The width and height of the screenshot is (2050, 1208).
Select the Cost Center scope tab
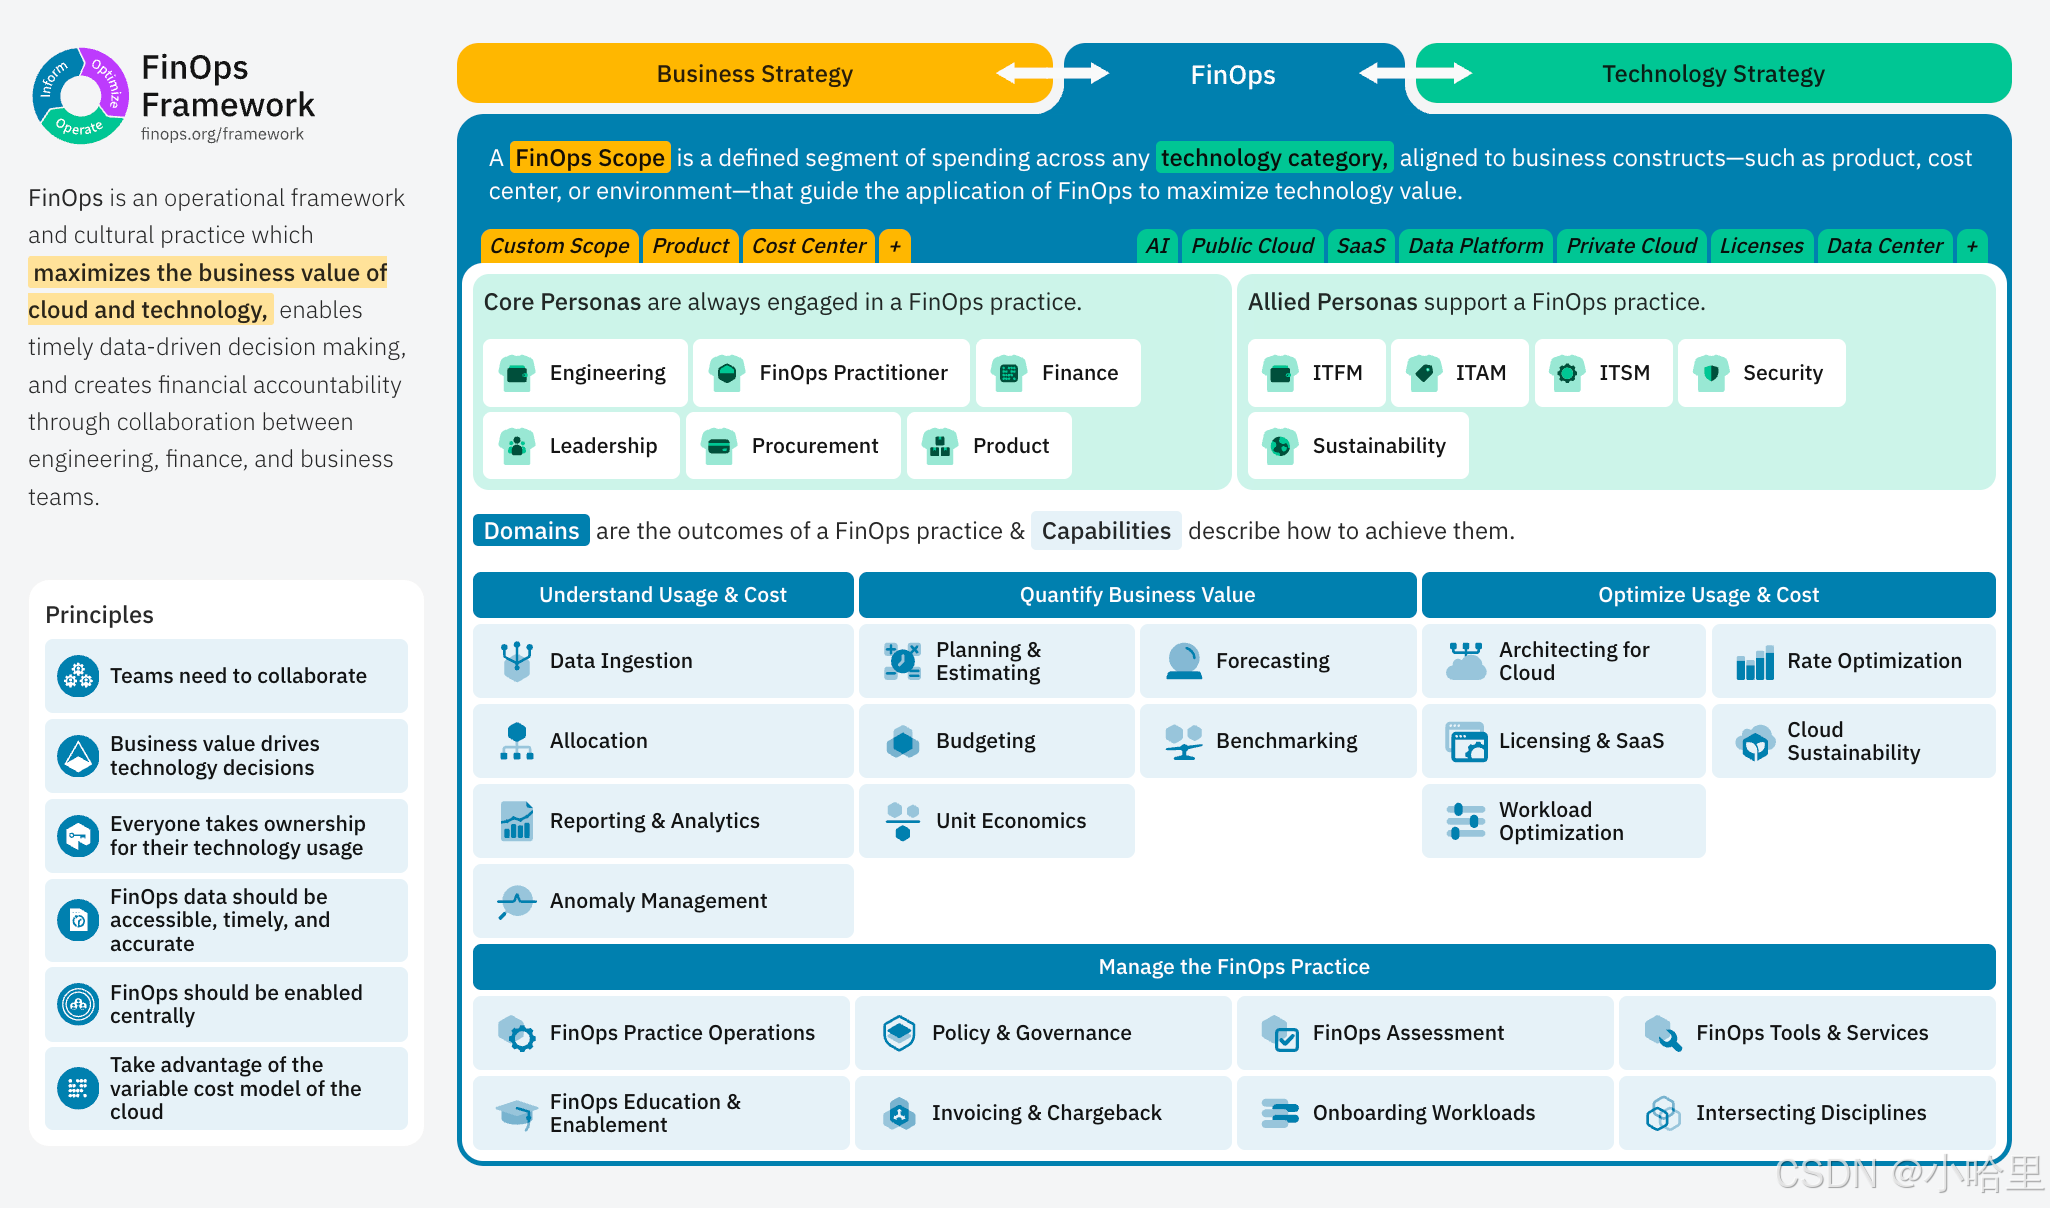[808, 246]
